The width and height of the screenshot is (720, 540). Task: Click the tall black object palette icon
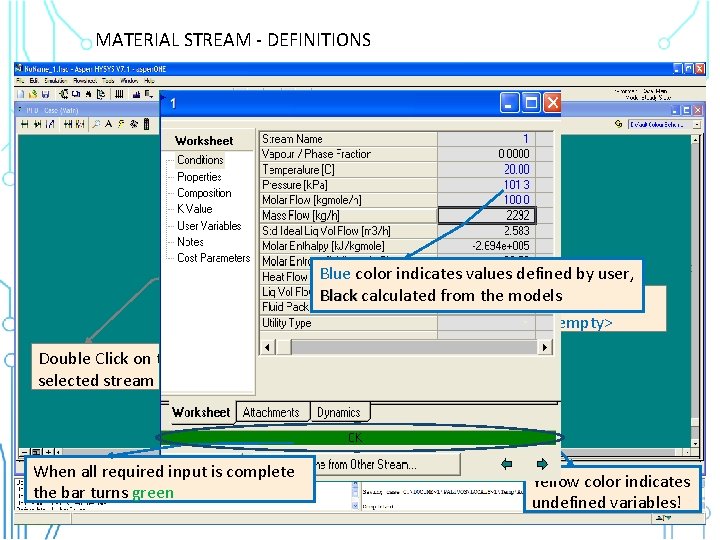[x=146, y=124]
